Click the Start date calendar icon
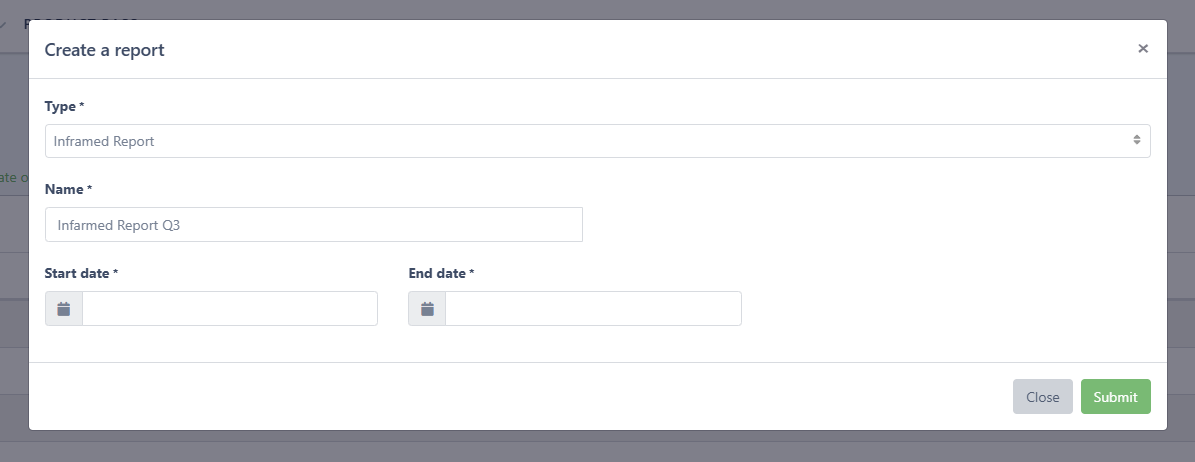 click(64, 309)
